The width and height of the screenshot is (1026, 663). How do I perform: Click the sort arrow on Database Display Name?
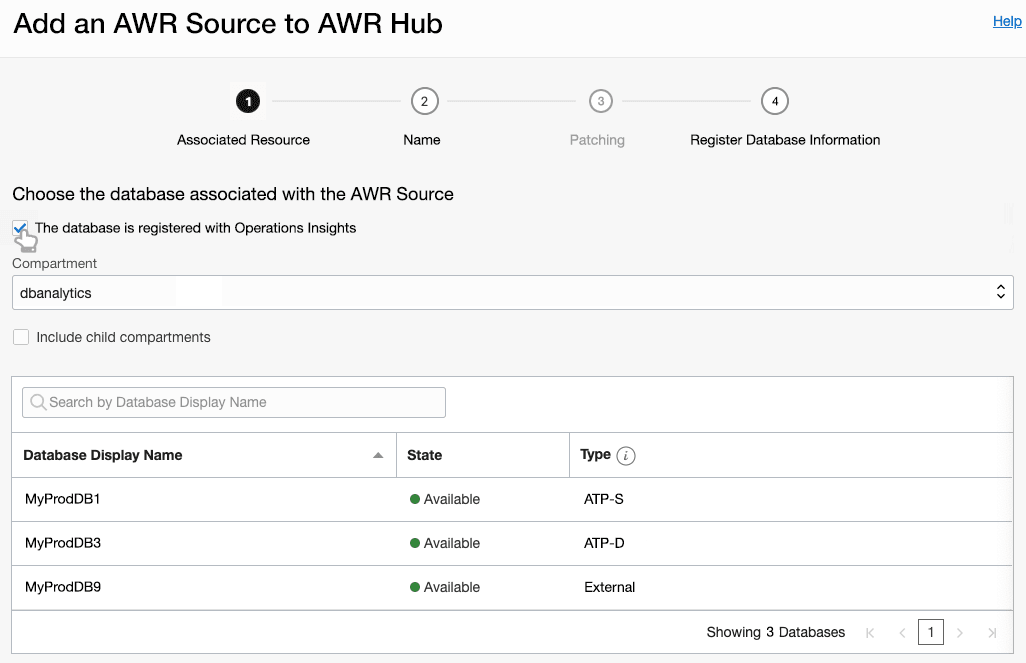pos(379,455)
